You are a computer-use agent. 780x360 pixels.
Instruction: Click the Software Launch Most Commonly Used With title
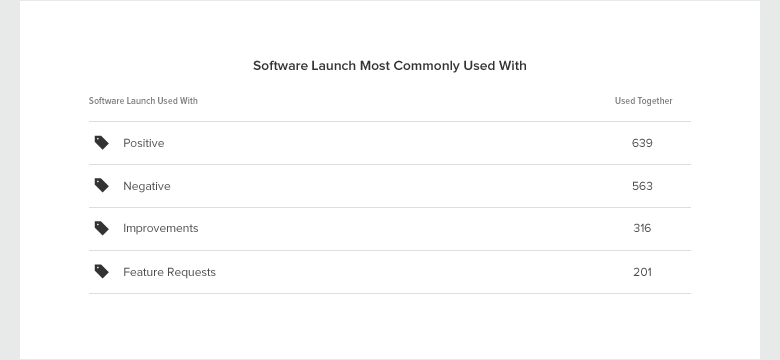(x=390, y=66)
